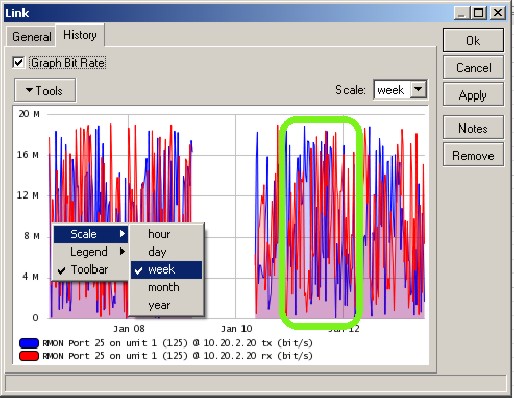Screen dimensions: 514x398
Task: Click the Cancel button
Action: (x=473, y=68)
